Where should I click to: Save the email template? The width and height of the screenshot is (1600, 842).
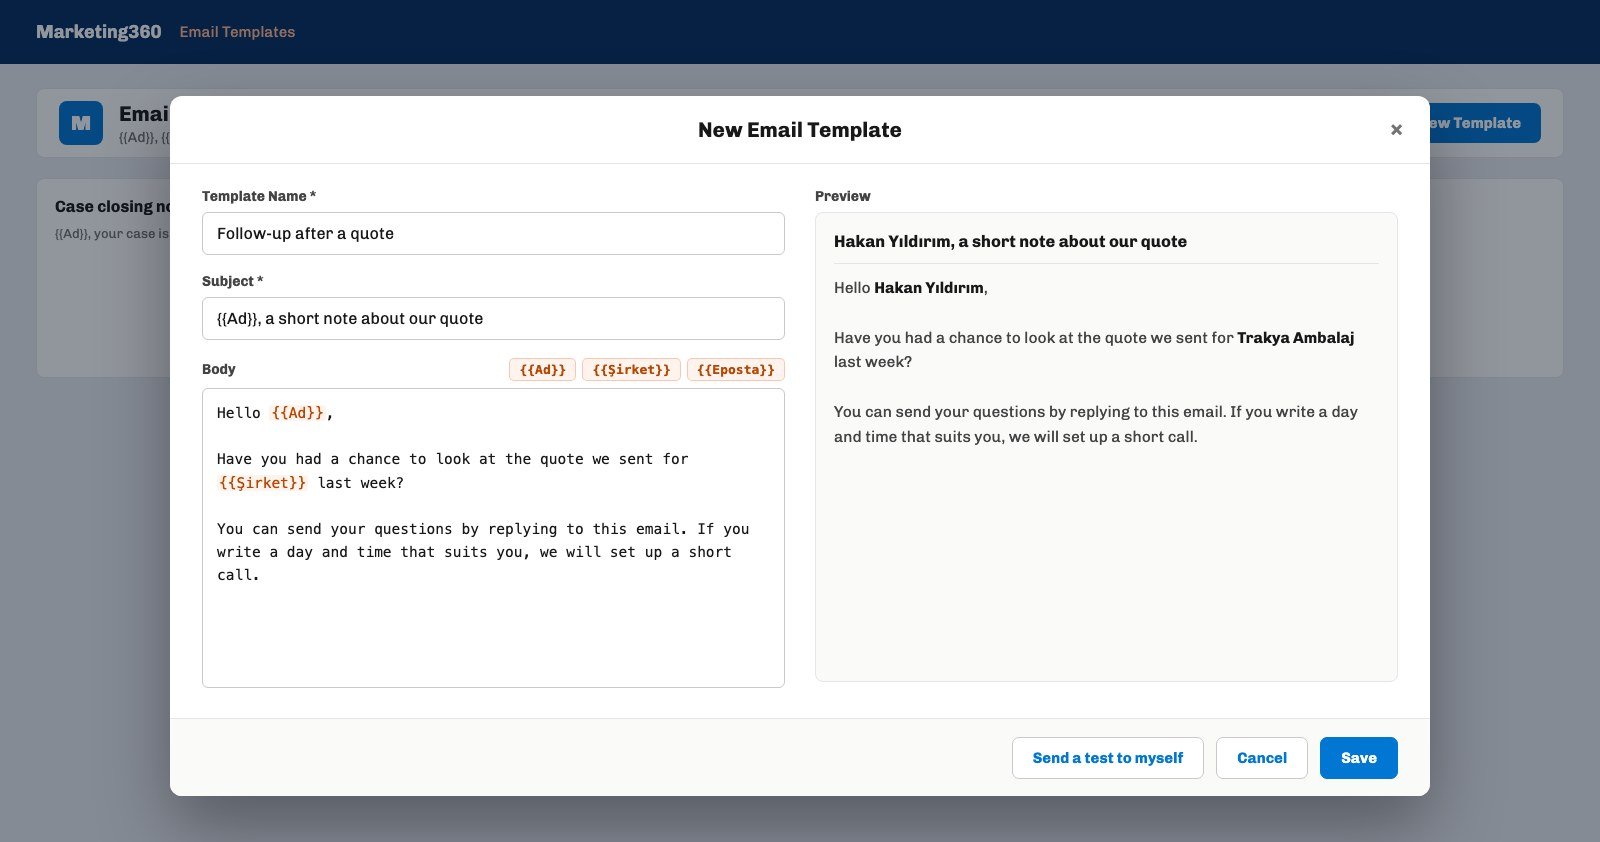pos(1359,758)
